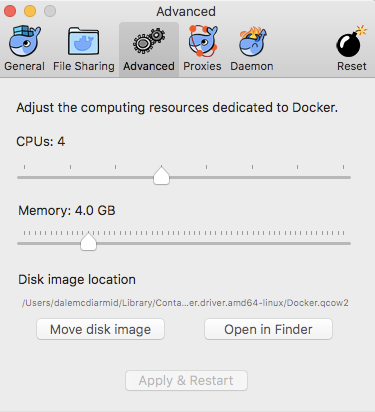Click the Reset bomb icon
The height and width of the screenshot is (412, 375).
351,41
